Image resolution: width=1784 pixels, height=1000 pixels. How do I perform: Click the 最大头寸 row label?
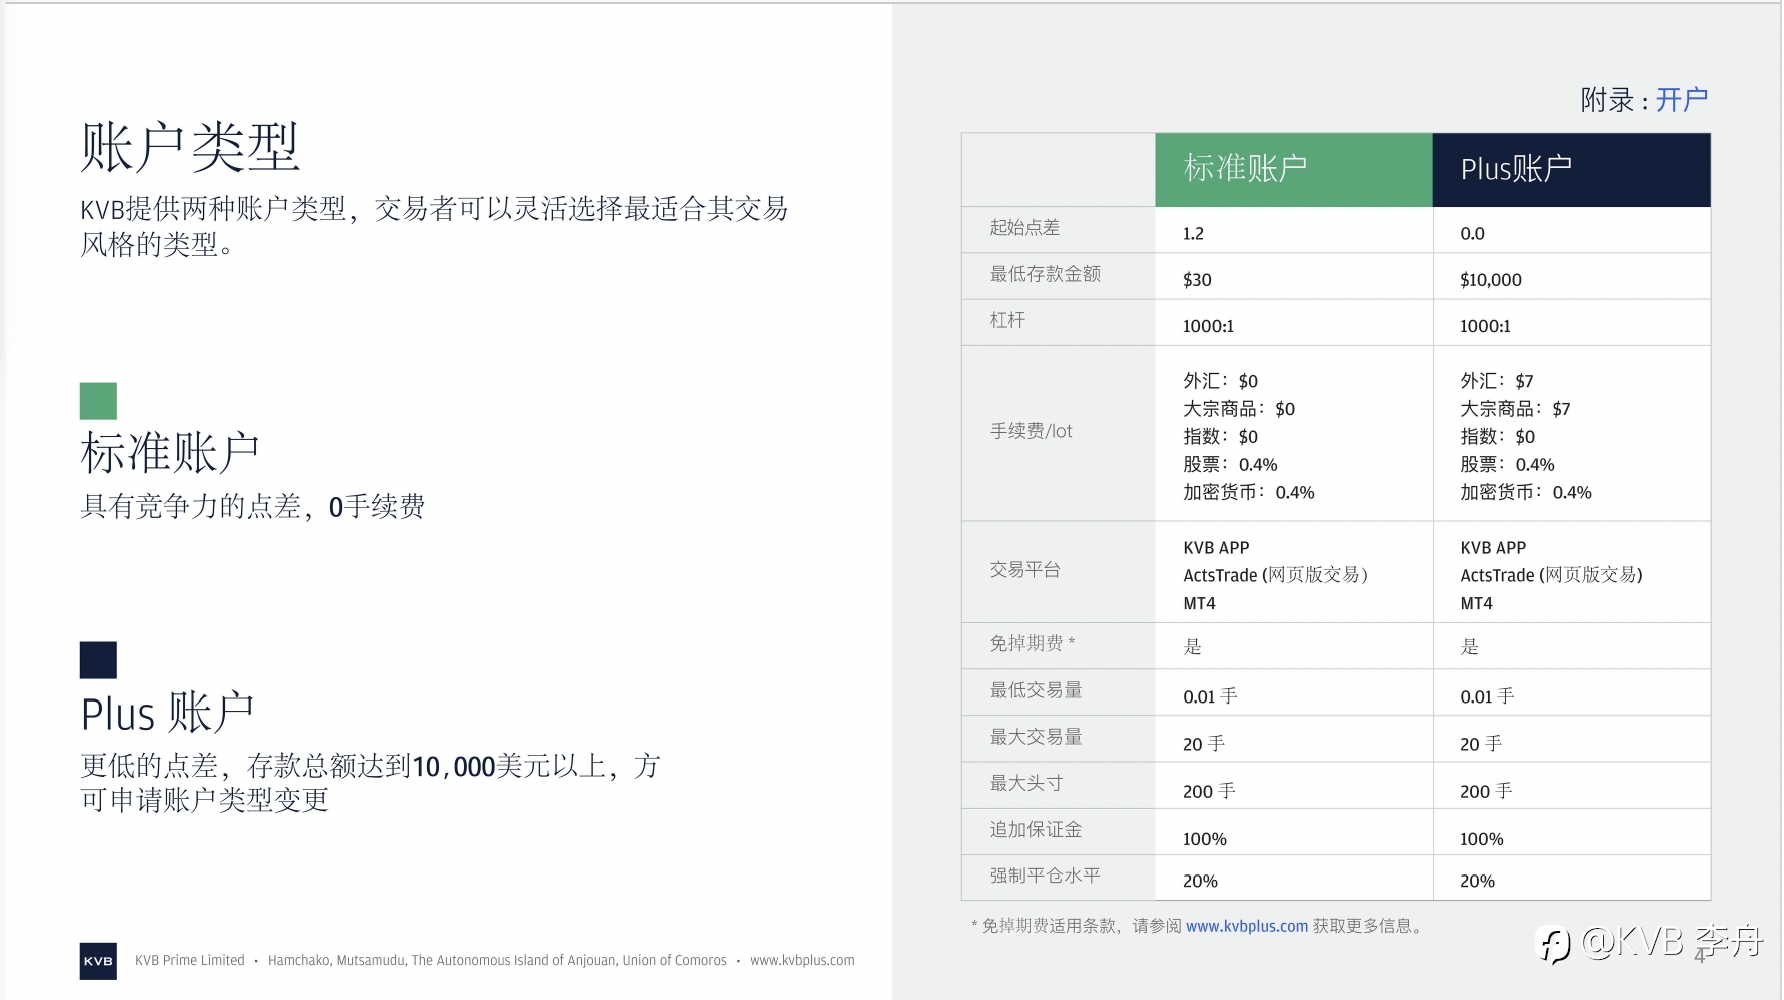point(1026,783)
